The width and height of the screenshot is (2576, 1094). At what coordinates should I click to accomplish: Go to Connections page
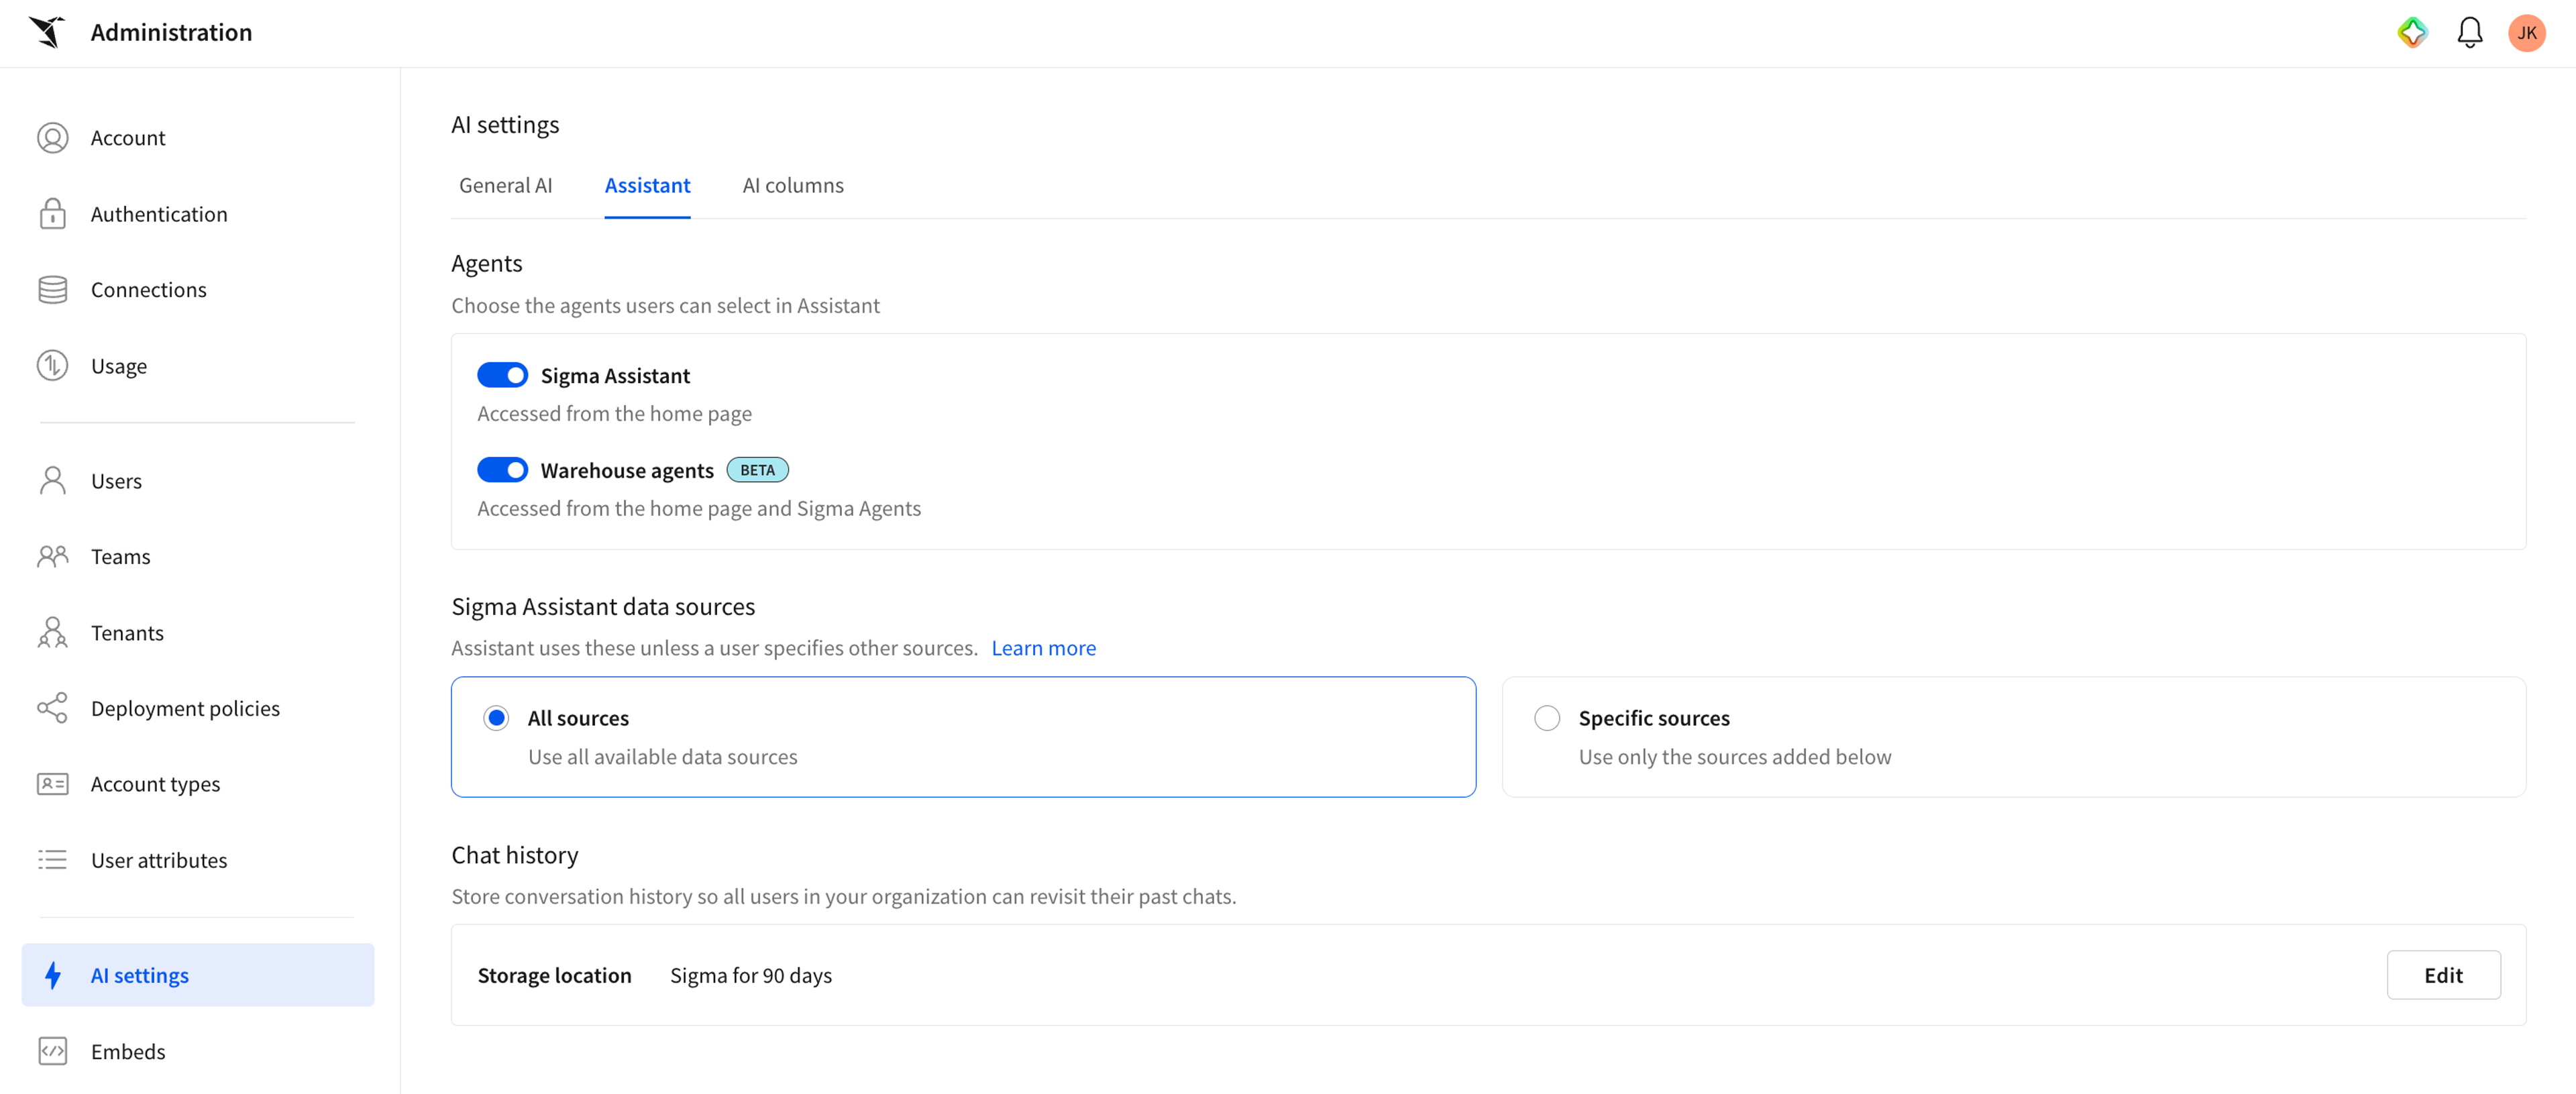pos(198,289)
